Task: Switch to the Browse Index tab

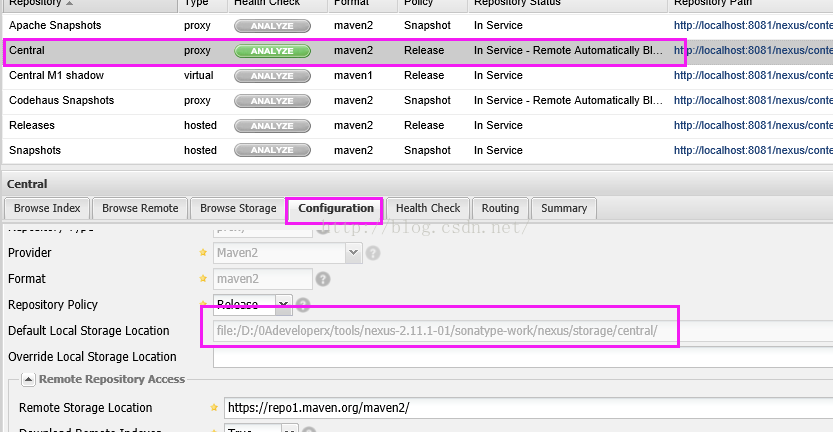Action: pyautogui.click(x=47, y=208)
